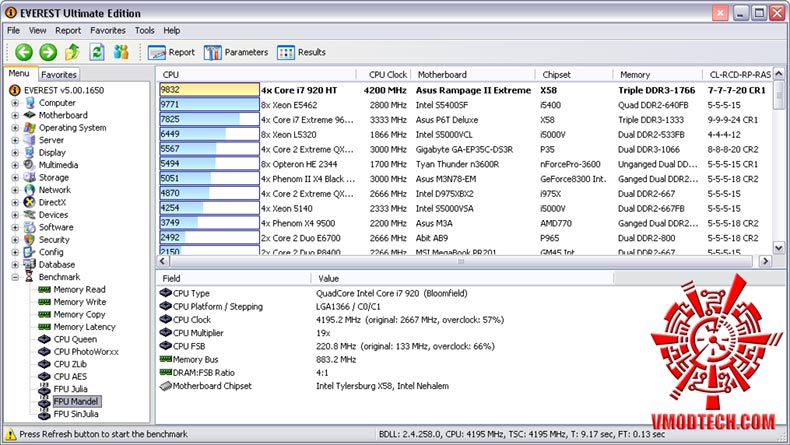This screenshot has width=790, height=445.
Task: Sort by Memory column header
Action: click(x=658, y=75)
